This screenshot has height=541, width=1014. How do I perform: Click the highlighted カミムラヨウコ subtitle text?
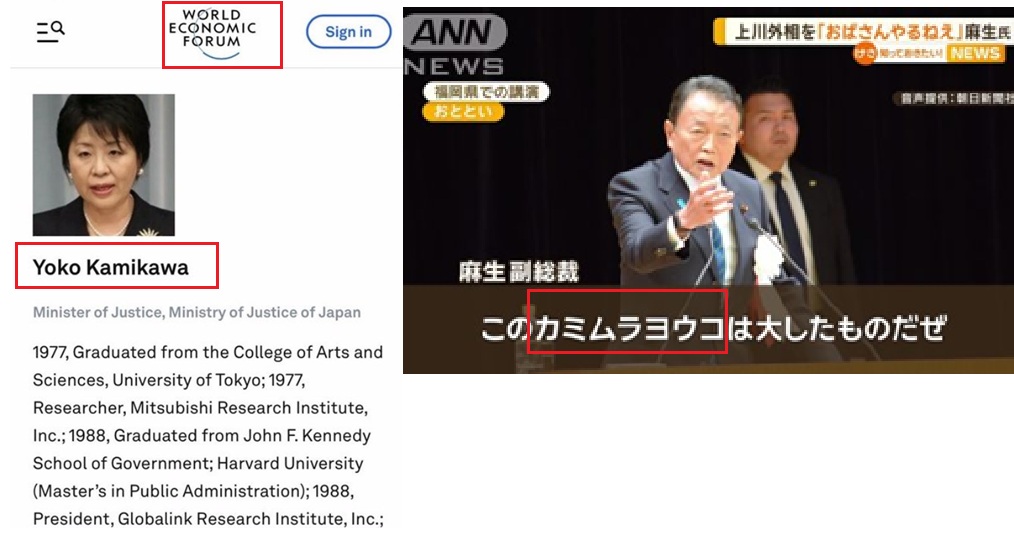tap(627, 328)
